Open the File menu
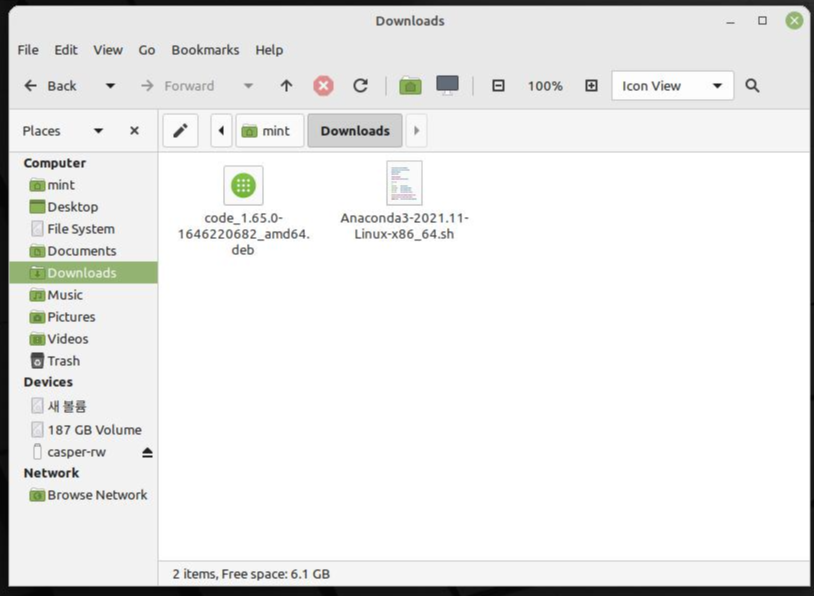 click(28, 50)
